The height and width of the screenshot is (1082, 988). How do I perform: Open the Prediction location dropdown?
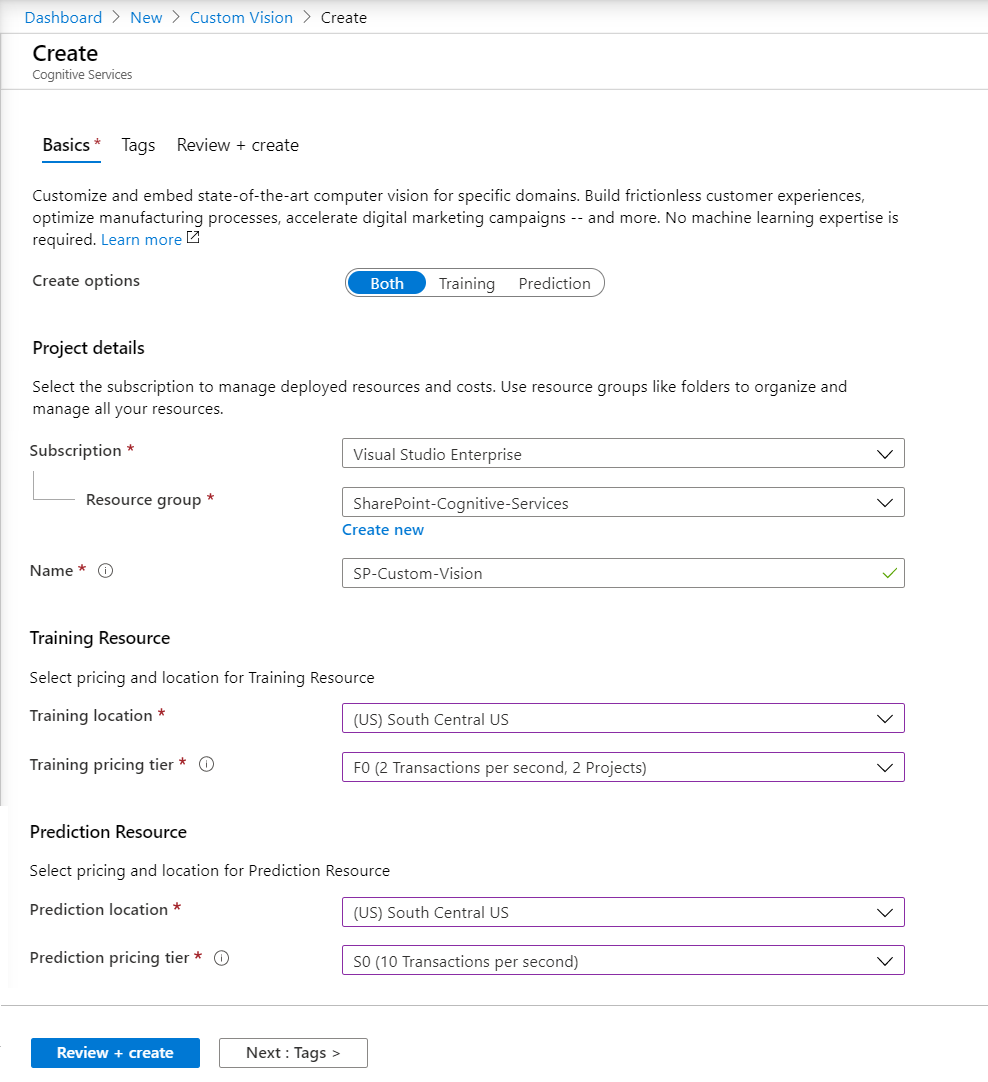pos(622,912)
